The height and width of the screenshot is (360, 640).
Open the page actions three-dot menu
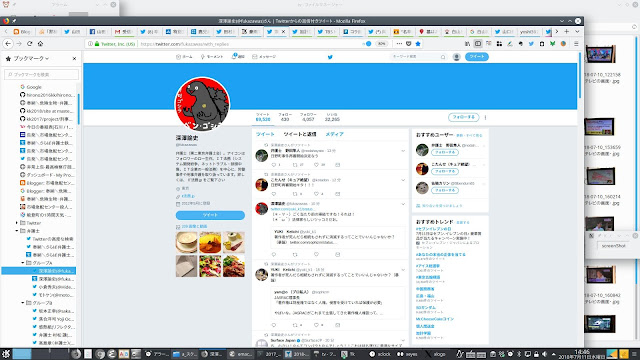click(x=399, y=44)
